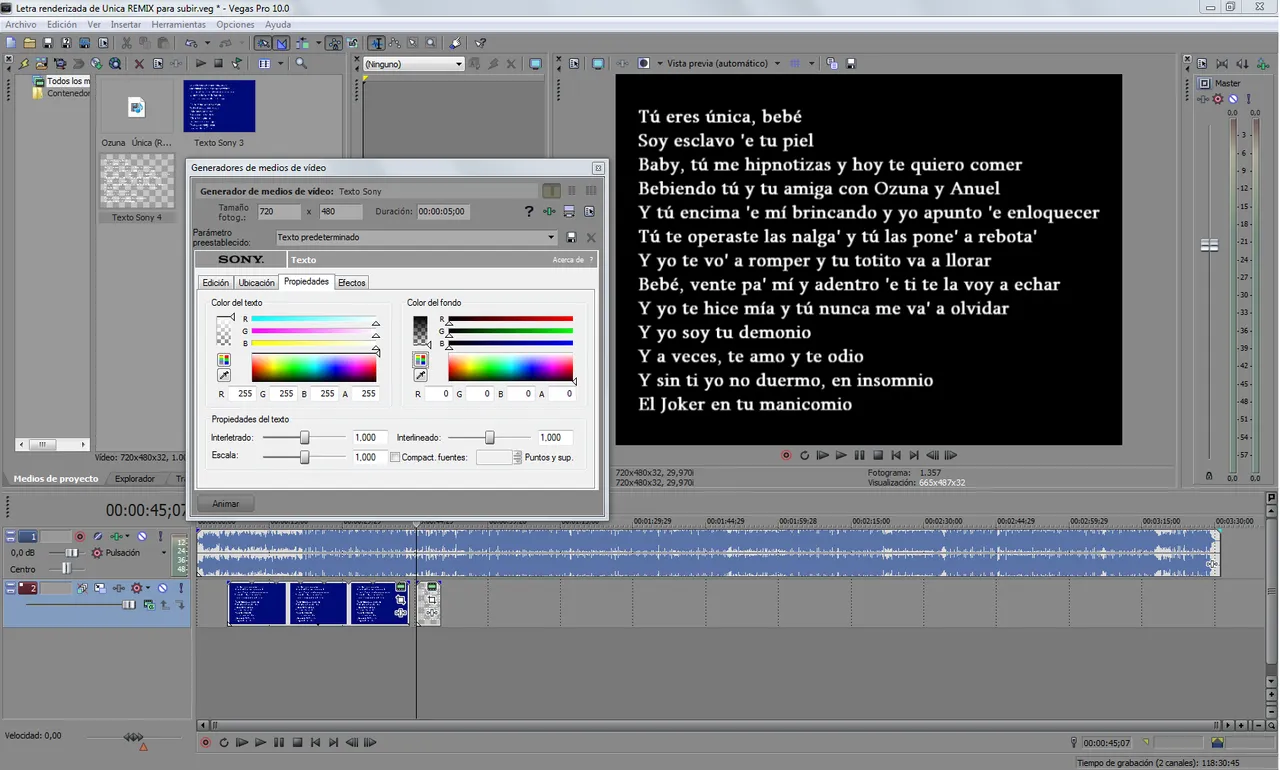Click the Save project icon in the main toolbar
1280x770 pixels.
[48, 43]
